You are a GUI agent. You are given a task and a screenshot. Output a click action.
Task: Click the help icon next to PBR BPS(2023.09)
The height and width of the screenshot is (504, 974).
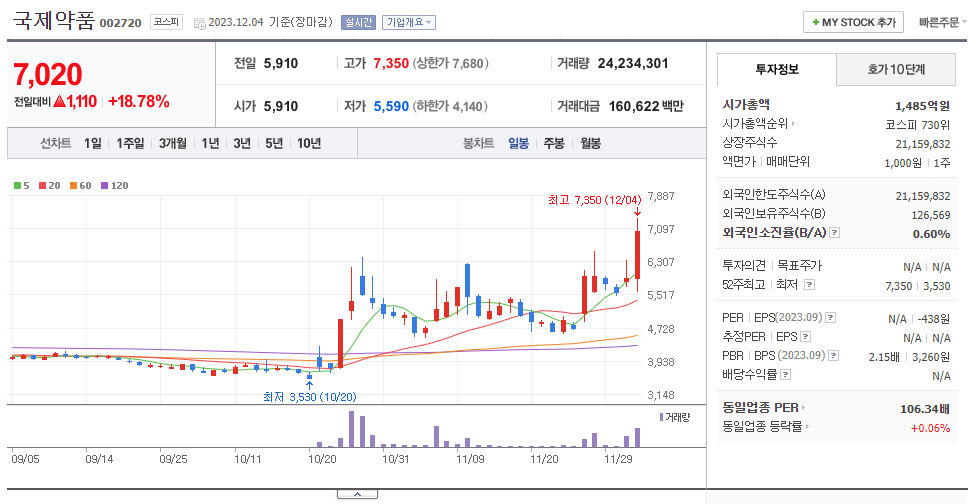pos(834,356)
